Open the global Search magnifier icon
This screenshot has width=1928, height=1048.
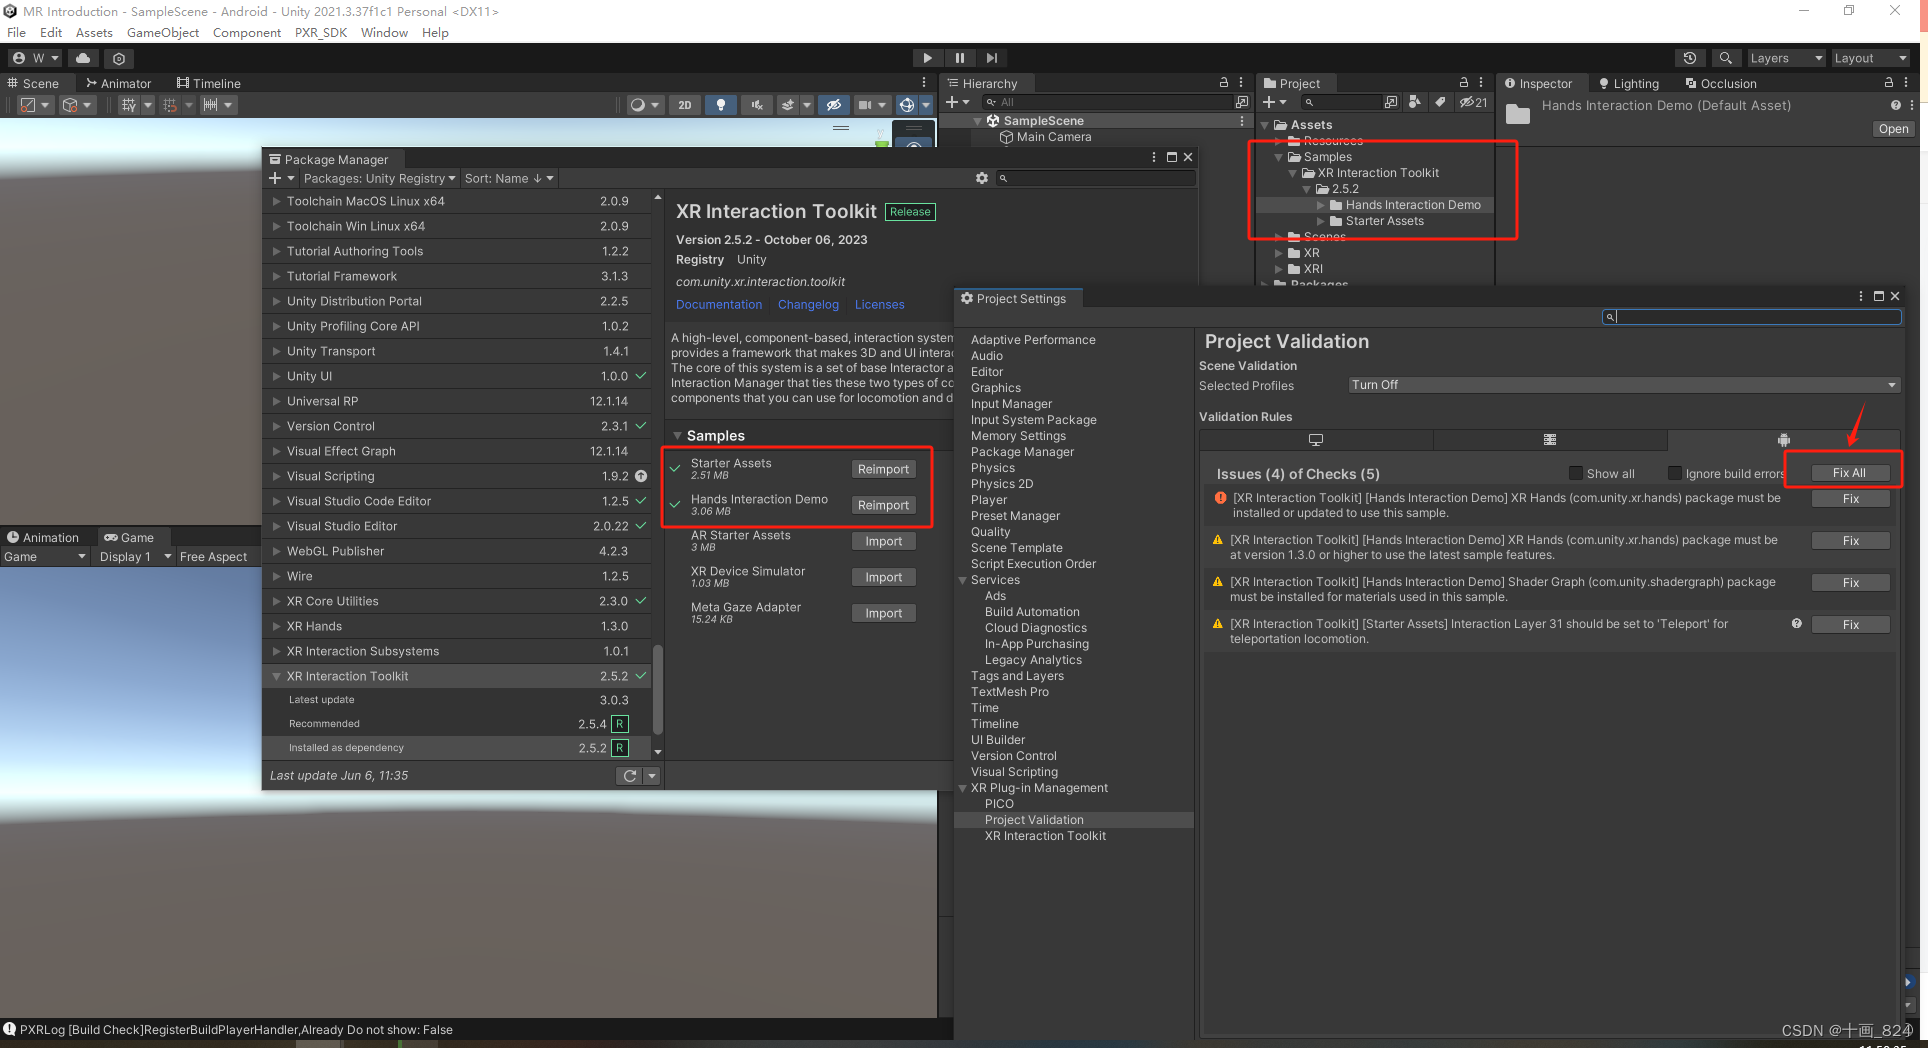click(x=1725, y=58)
